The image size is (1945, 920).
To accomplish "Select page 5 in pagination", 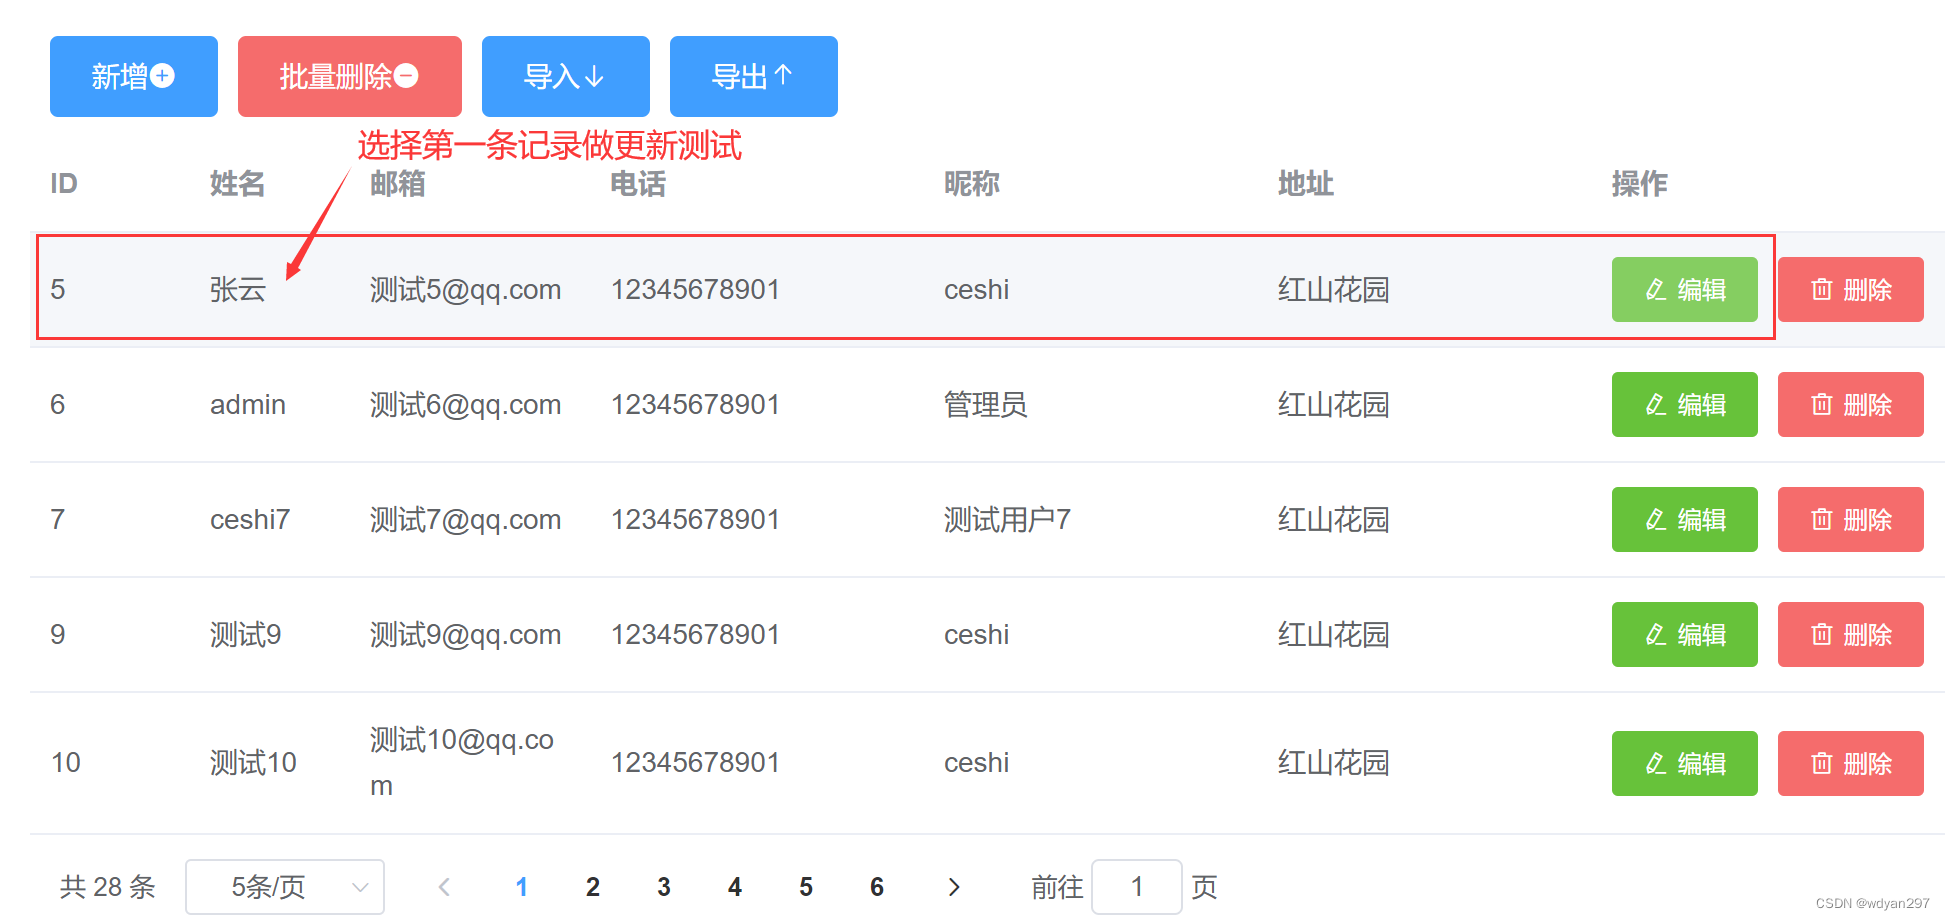I will (x=806, y=887).
